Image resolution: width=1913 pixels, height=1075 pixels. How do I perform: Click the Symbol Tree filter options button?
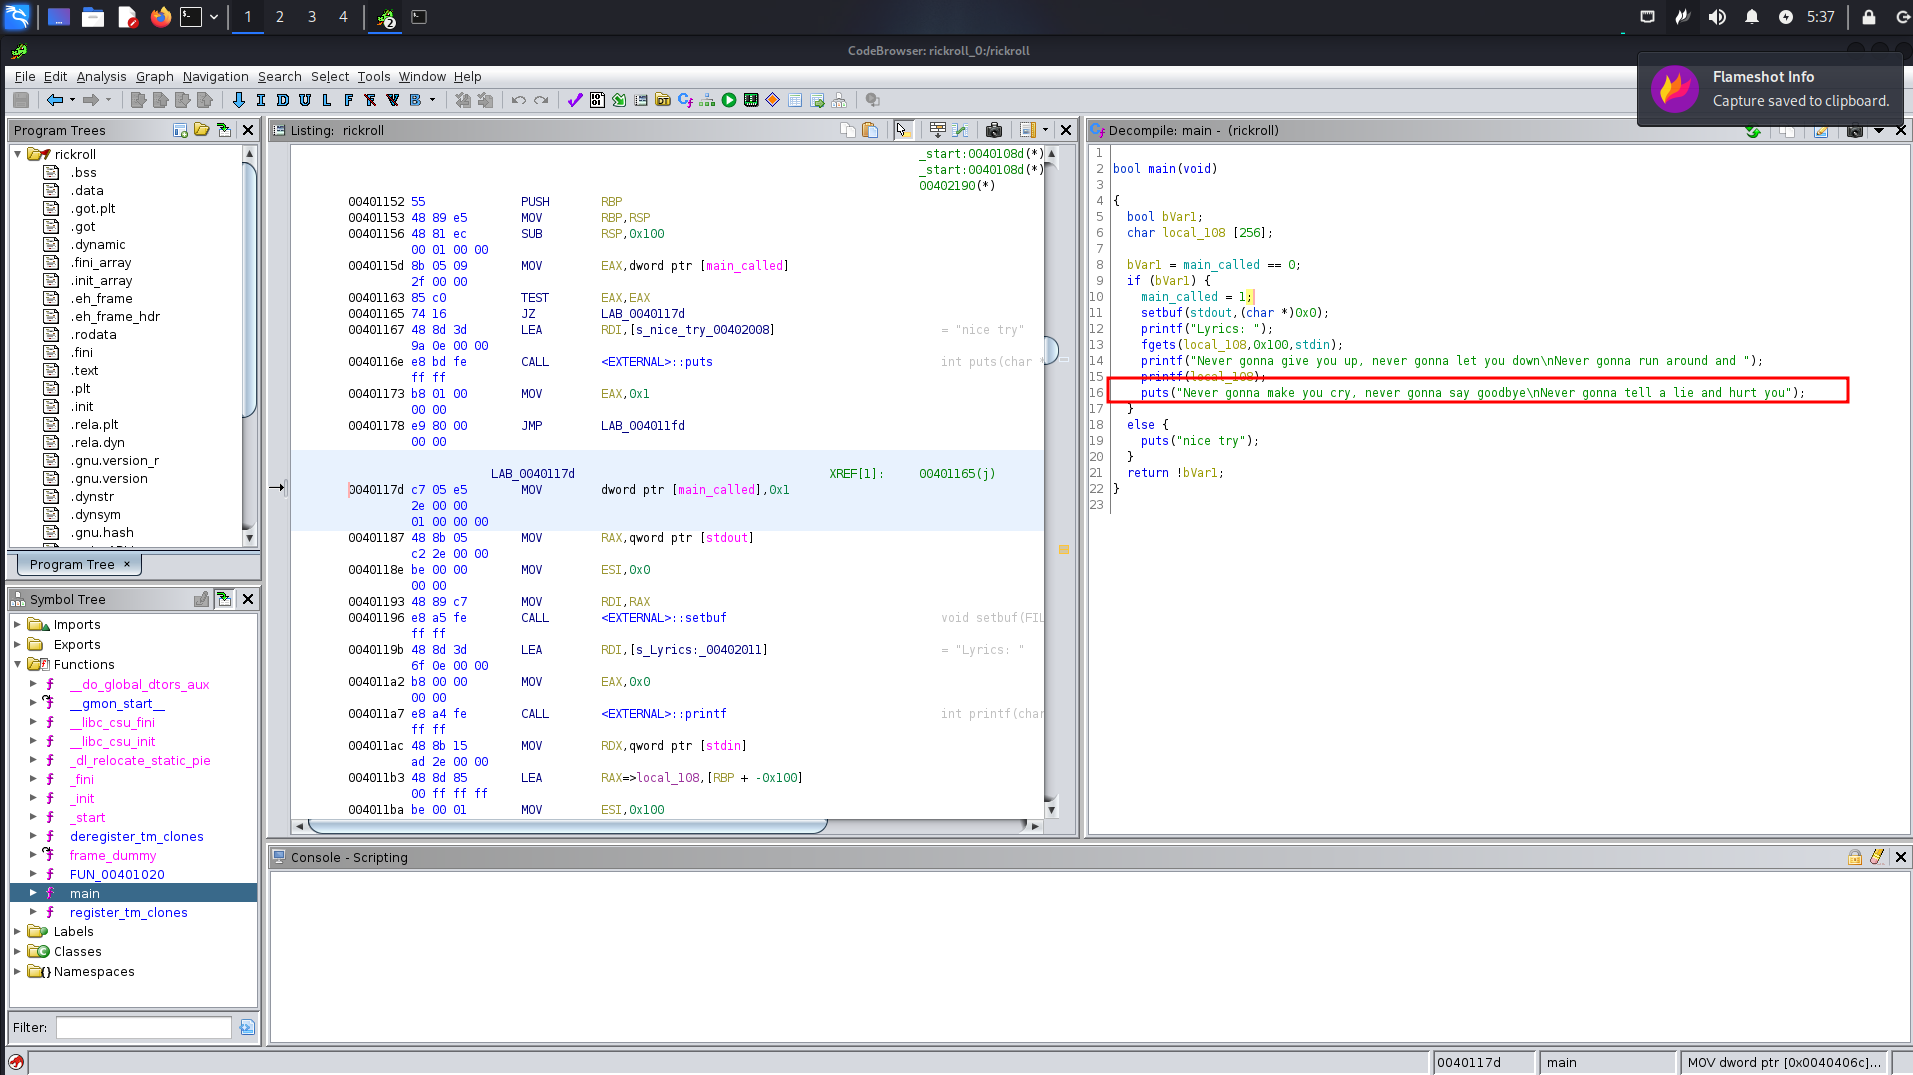(x=247, y=1027)
